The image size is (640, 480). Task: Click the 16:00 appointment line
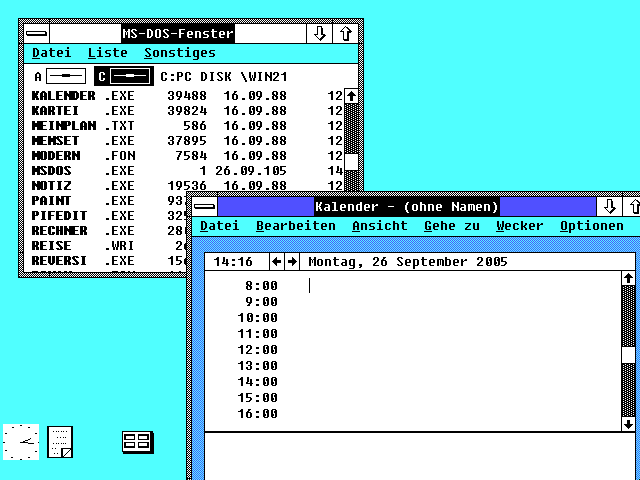tap(413, 414)
